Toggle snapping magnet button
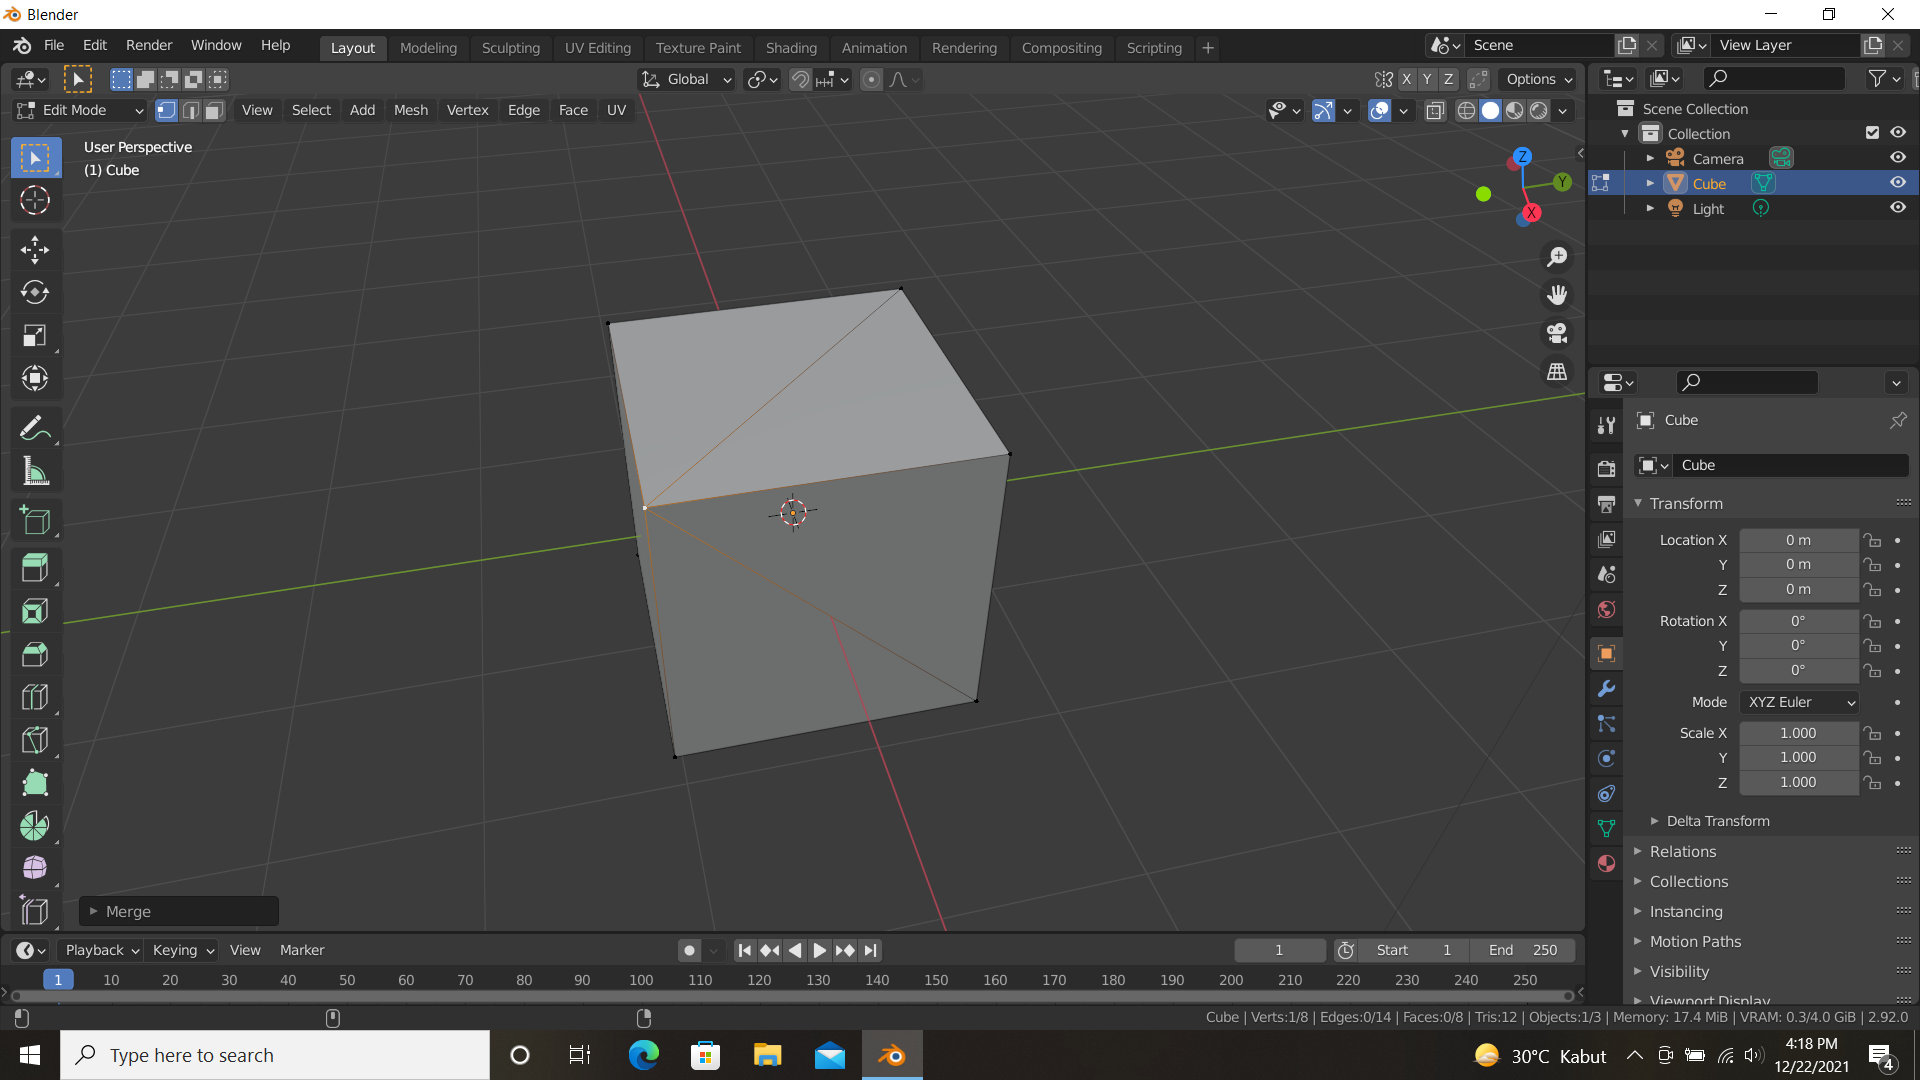Viewport: 1920px width, 1080px height. point(800,80)
